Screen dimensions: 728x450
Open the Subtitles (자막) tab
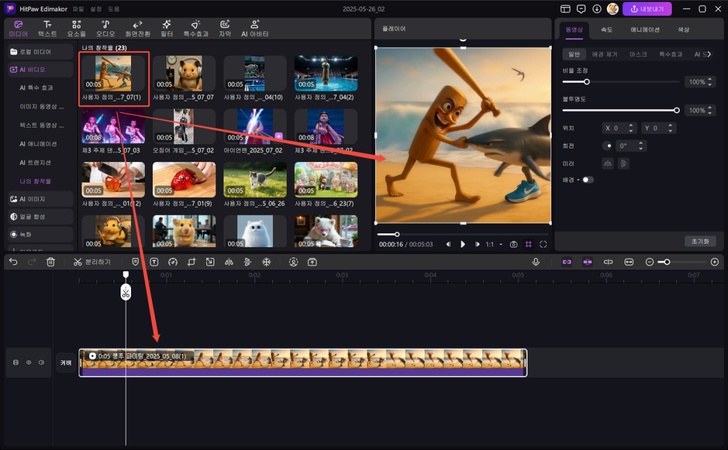[x=225, y=28]
